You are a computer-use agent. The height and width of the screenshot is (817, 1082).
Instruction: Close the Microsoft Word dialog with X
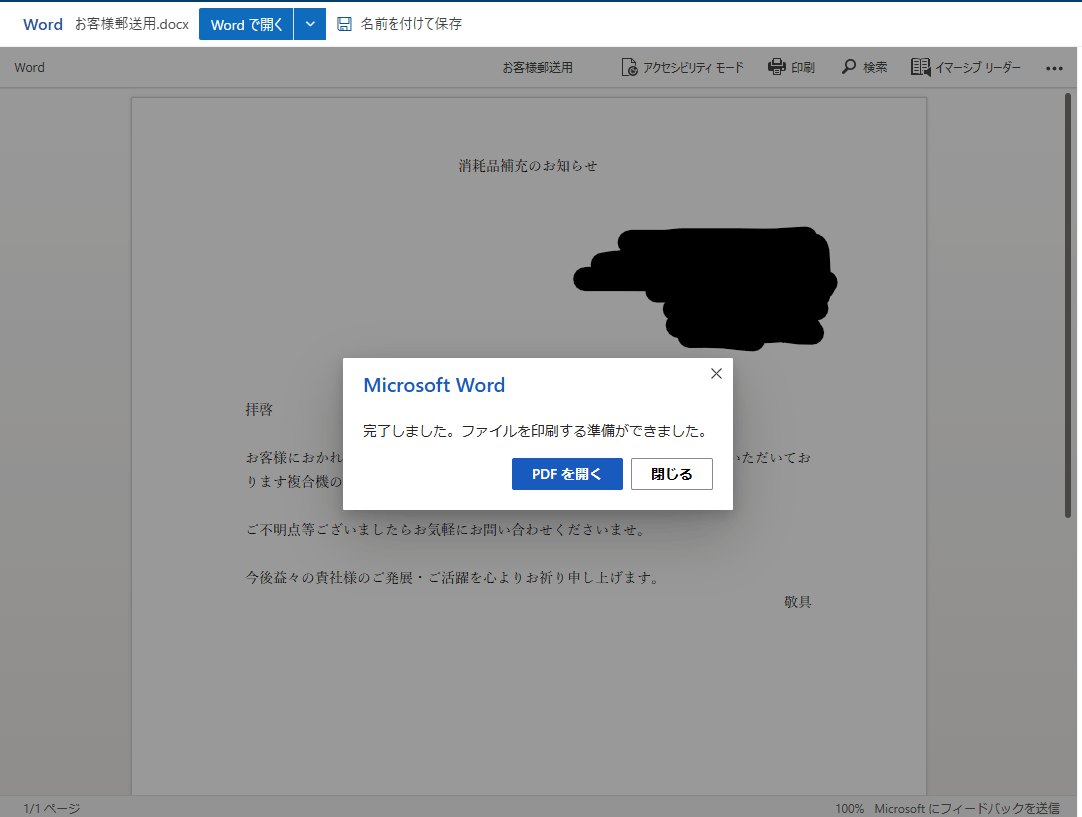coord(716,373)
